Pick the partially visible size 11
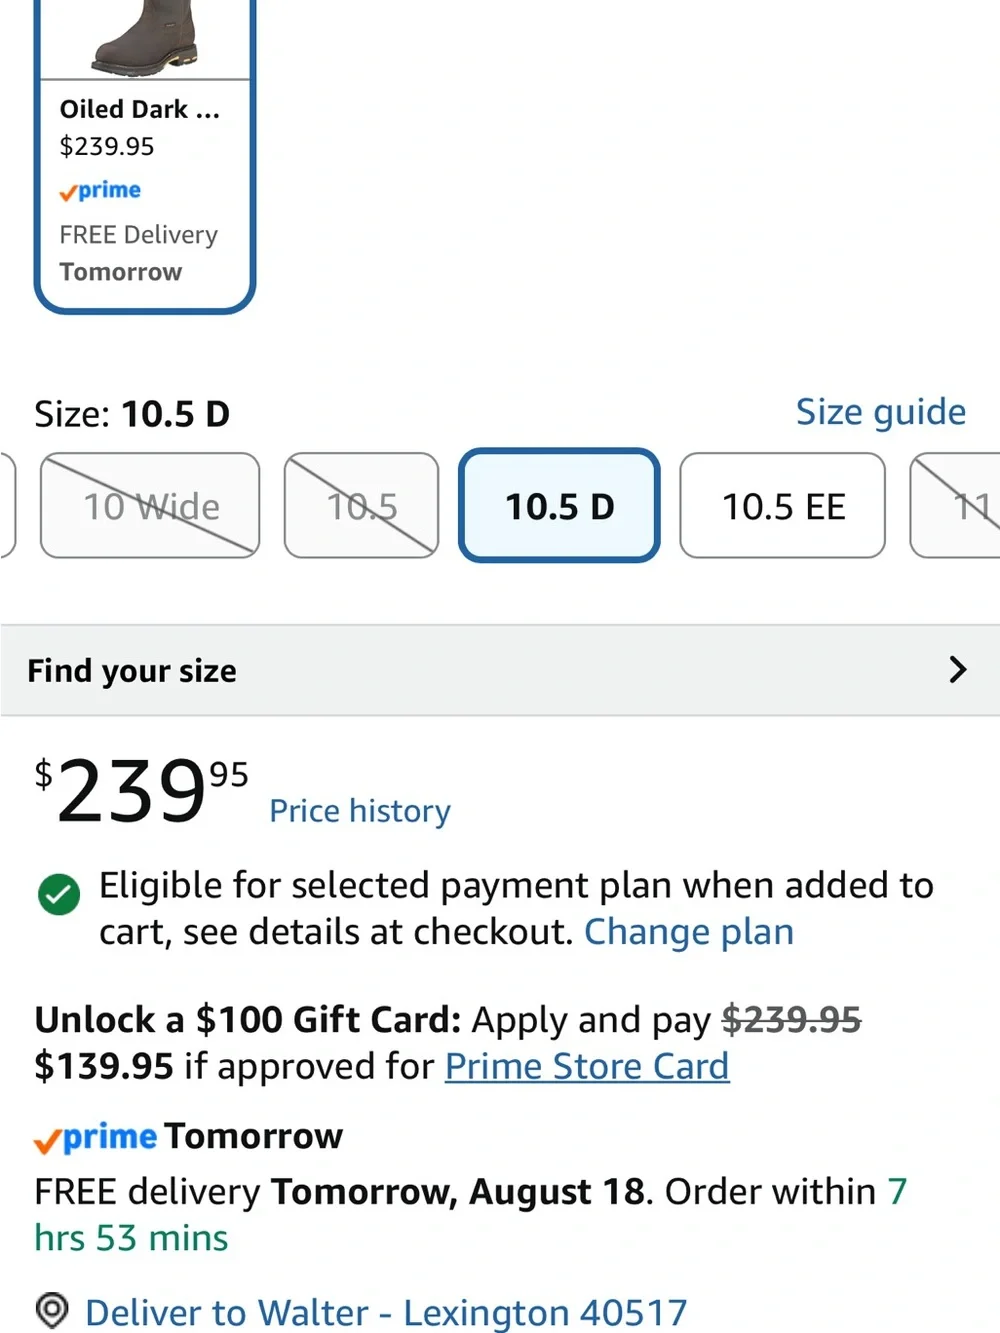1000x1333 pixels. coord(956,506)
